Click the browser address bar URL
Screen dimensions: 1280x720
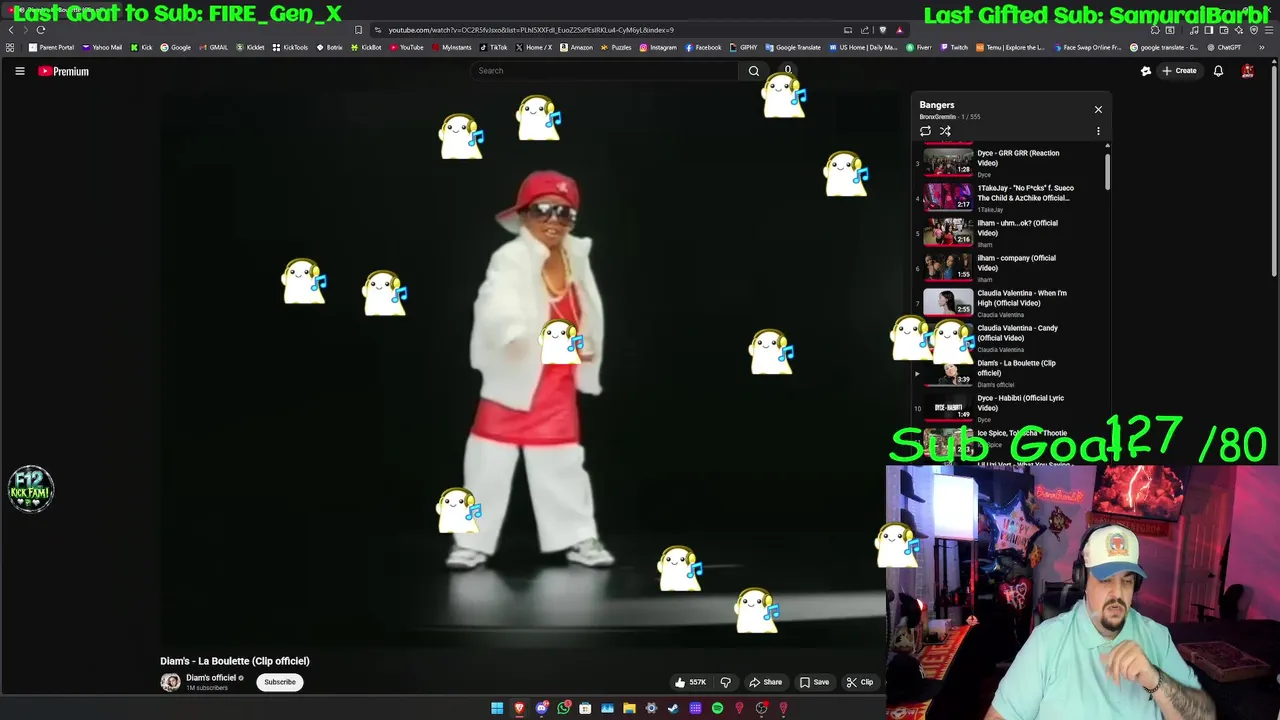(x=531, y=30)
